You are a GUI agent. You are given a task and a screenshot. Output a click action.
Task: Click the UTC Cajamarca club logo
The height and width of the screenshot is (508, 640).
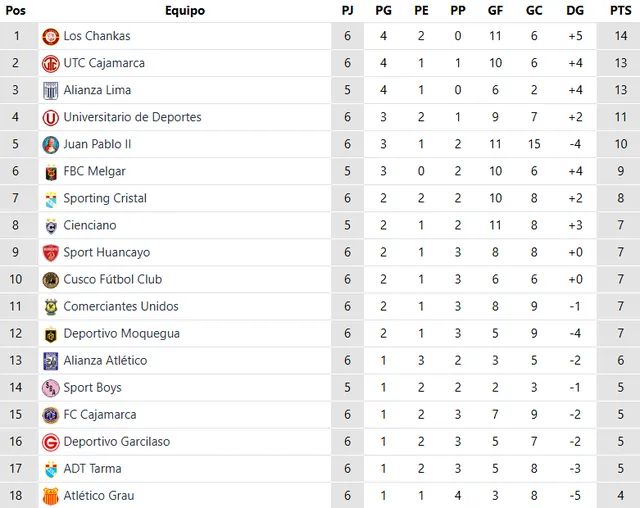click(50, 63)
